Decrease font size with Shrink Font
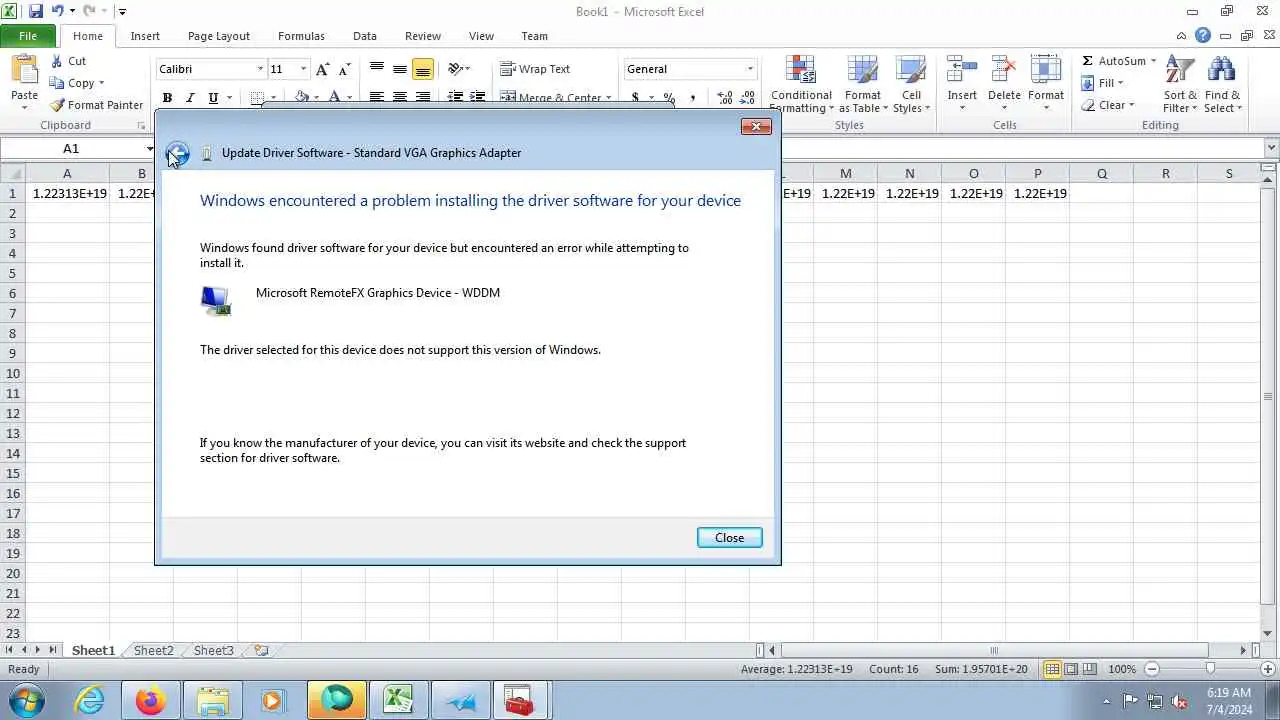This screenshot has width=1280, height=720. [344, 69]
